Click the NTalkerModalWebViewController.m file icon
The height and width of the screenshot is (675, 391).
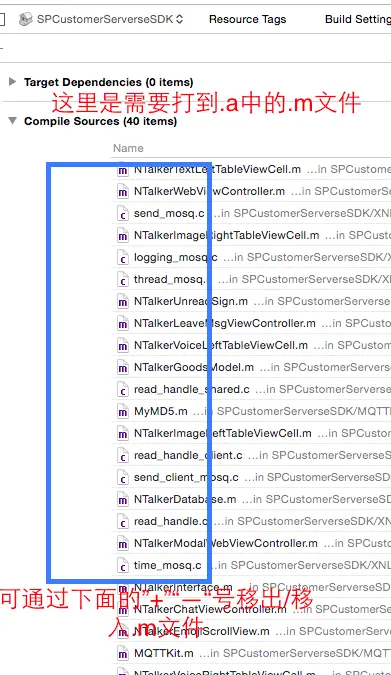pyautogui.click(x=123, y=543)
